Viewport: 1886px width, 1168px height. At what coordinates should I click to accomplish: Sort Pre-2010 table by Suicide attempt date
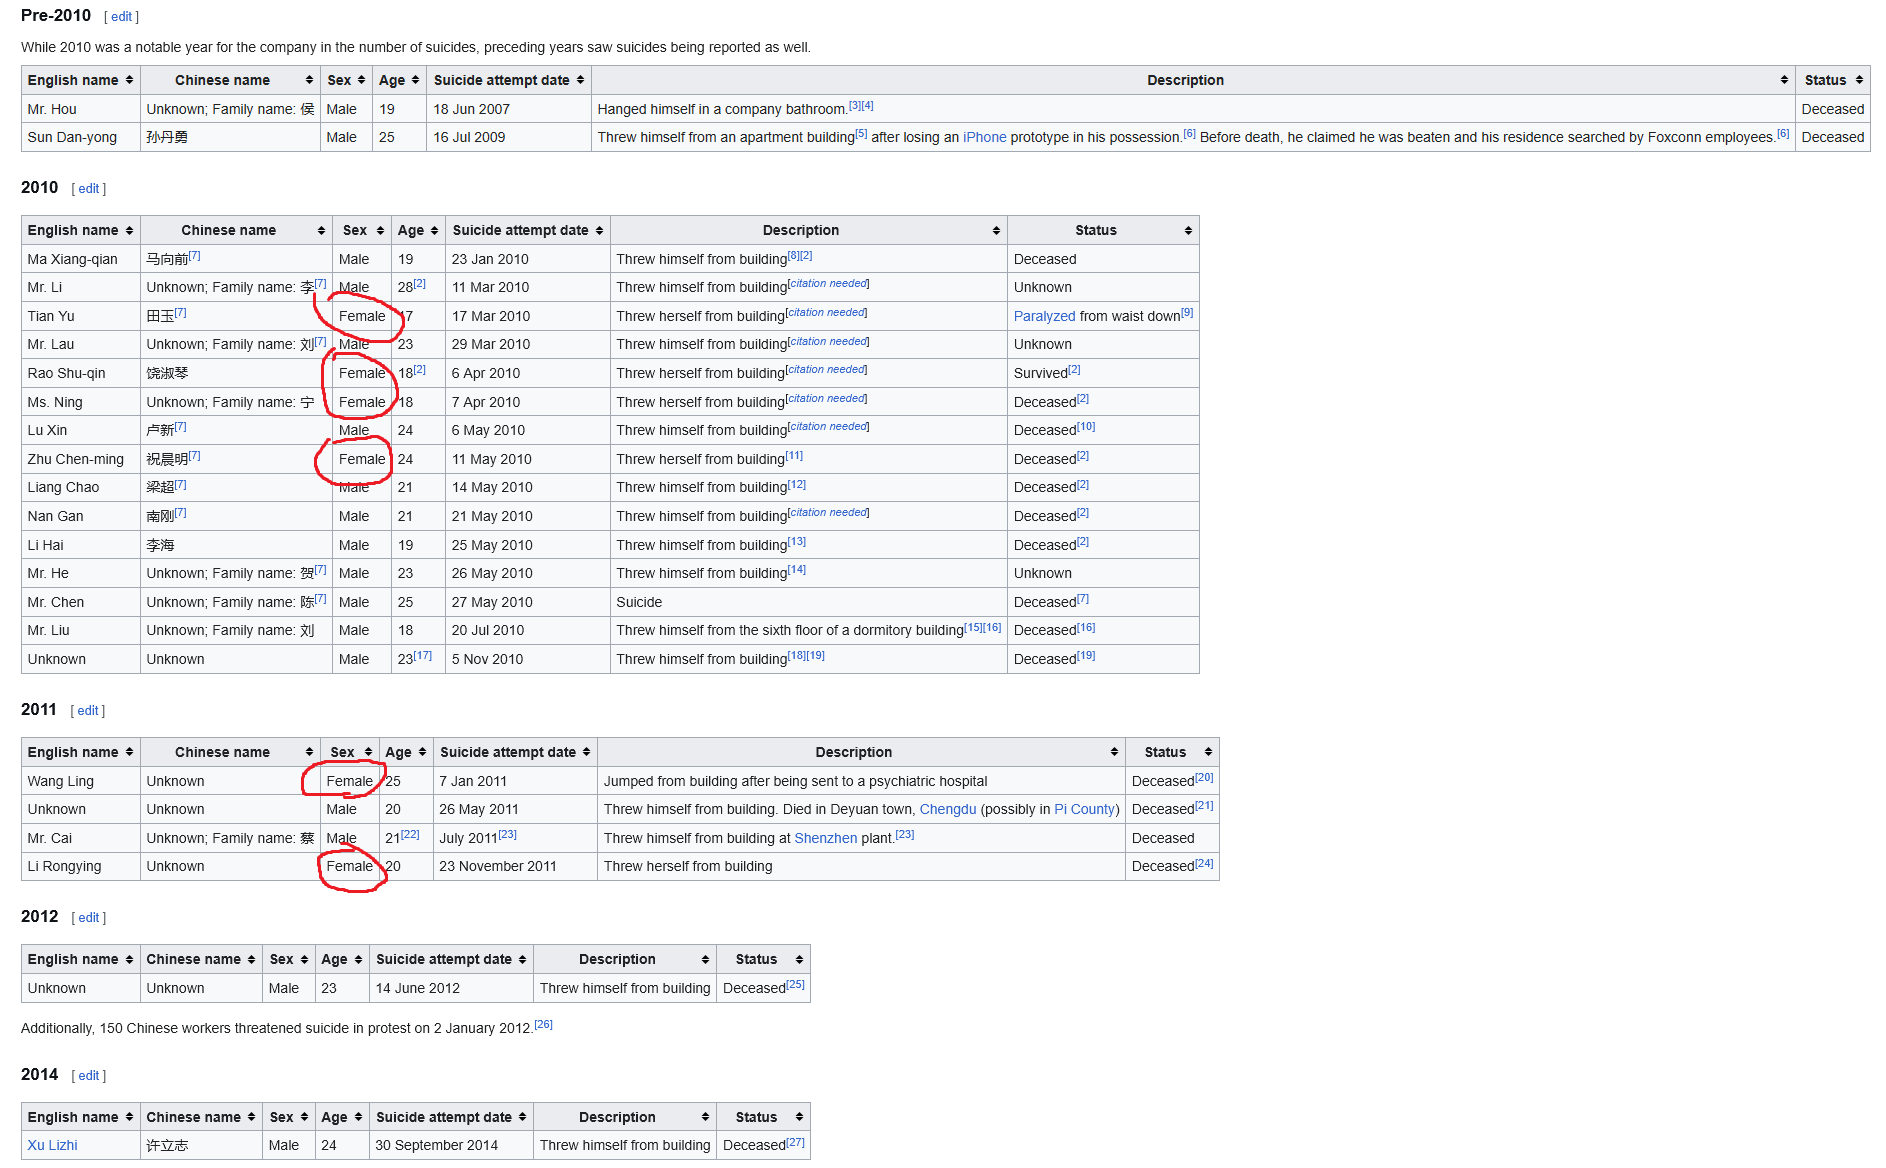point(509,80)
